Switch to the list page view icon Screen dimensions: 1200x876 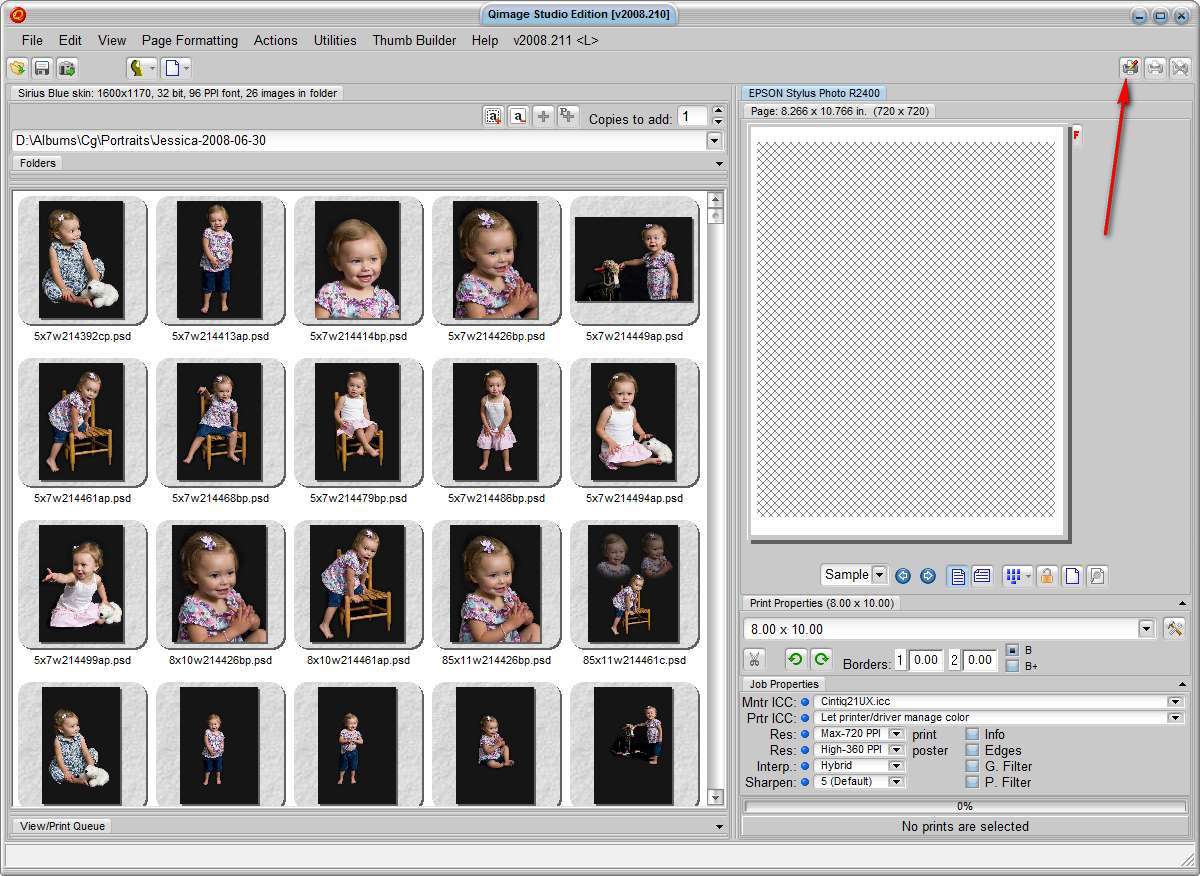click(x=982, y=575)
